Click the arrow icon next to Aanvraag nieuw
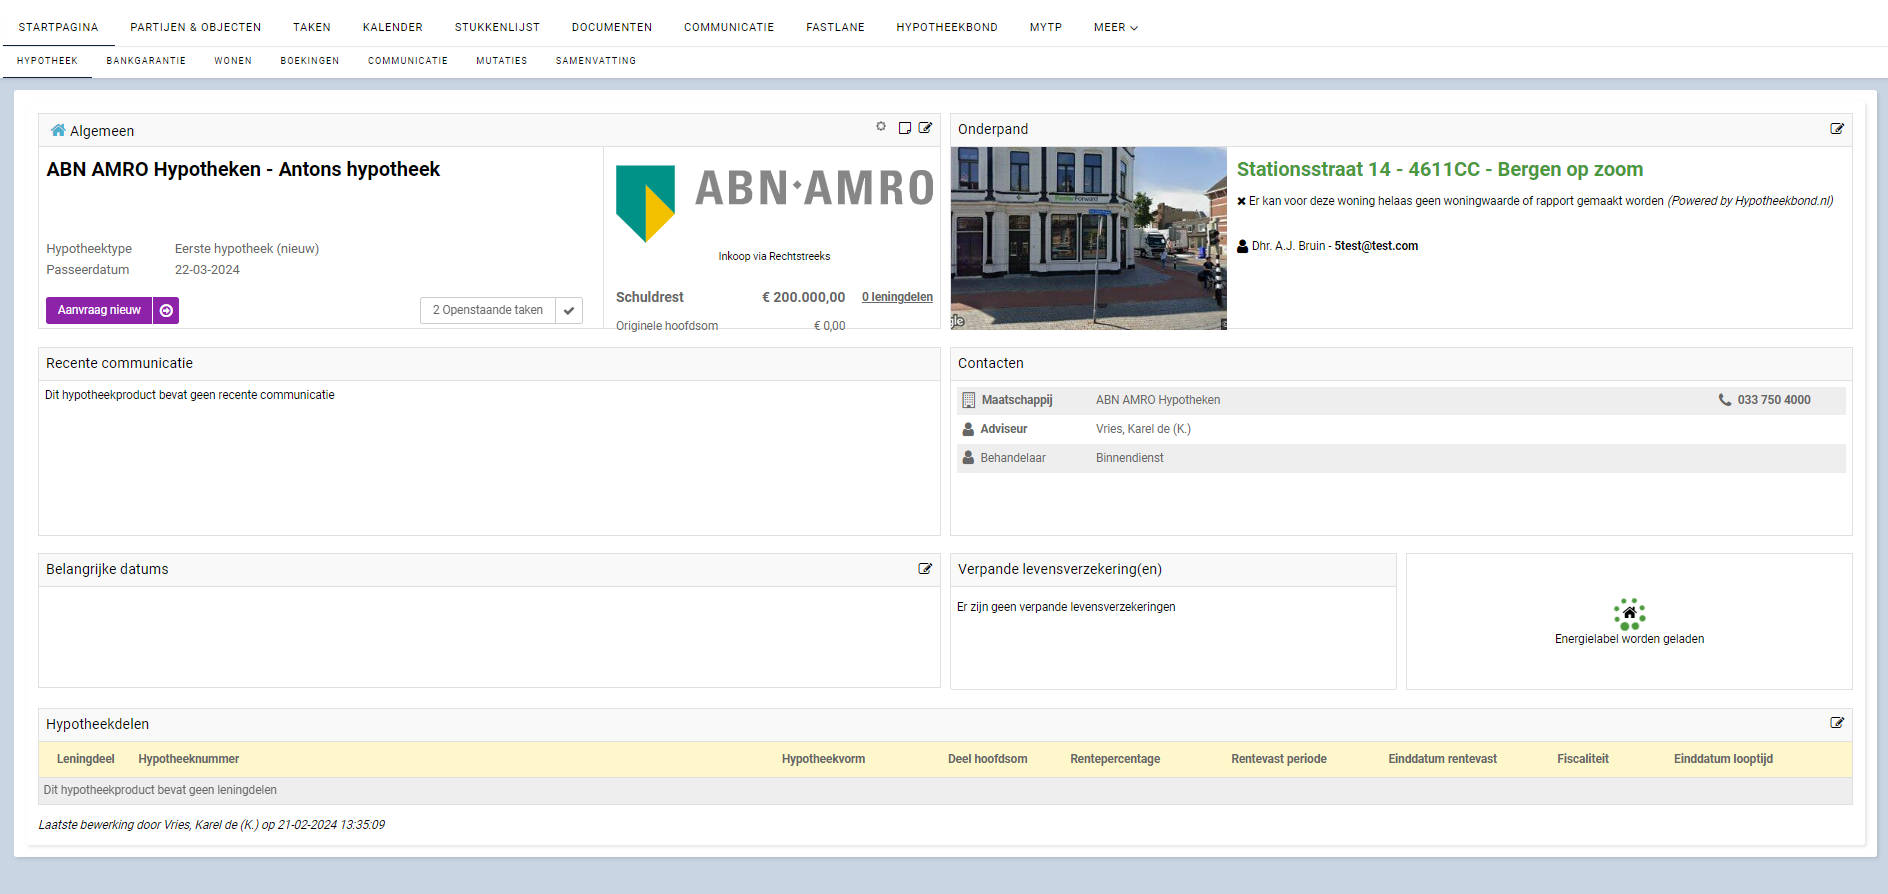Screen dimensions: 1888x894 point(166,311)
